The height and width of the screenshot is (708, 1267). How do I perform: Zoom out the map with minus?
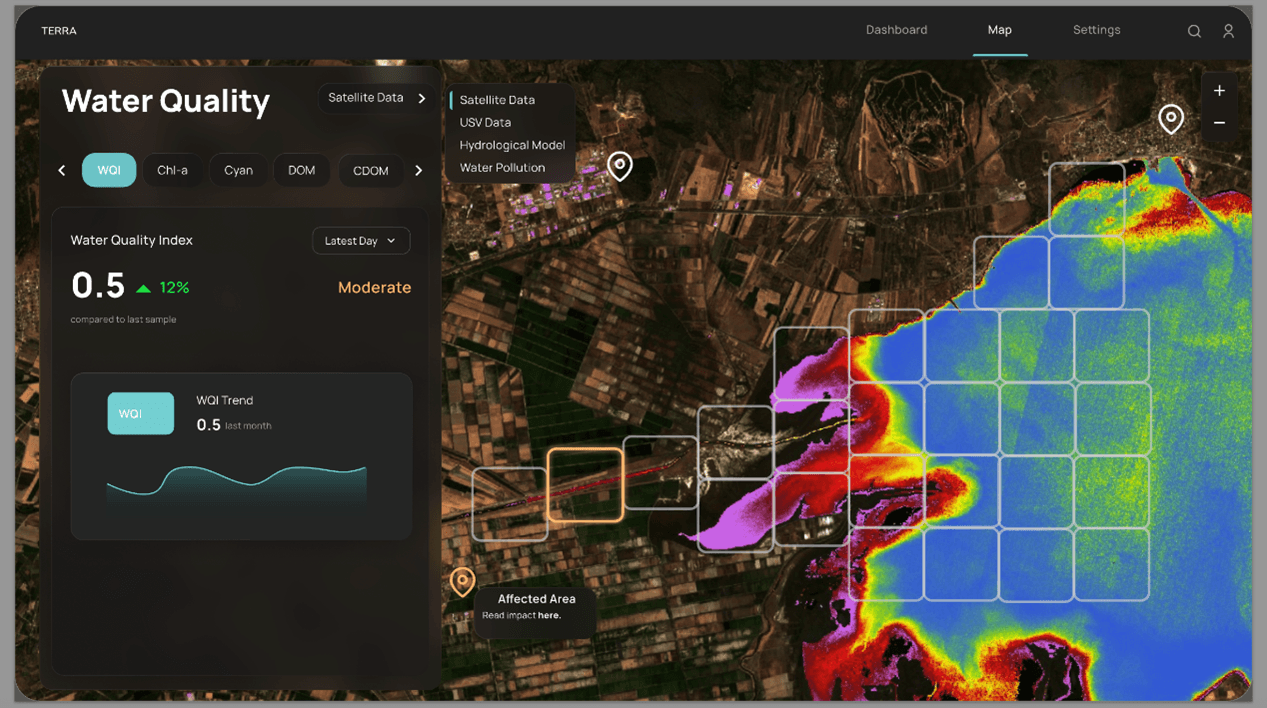[1219, 123]
